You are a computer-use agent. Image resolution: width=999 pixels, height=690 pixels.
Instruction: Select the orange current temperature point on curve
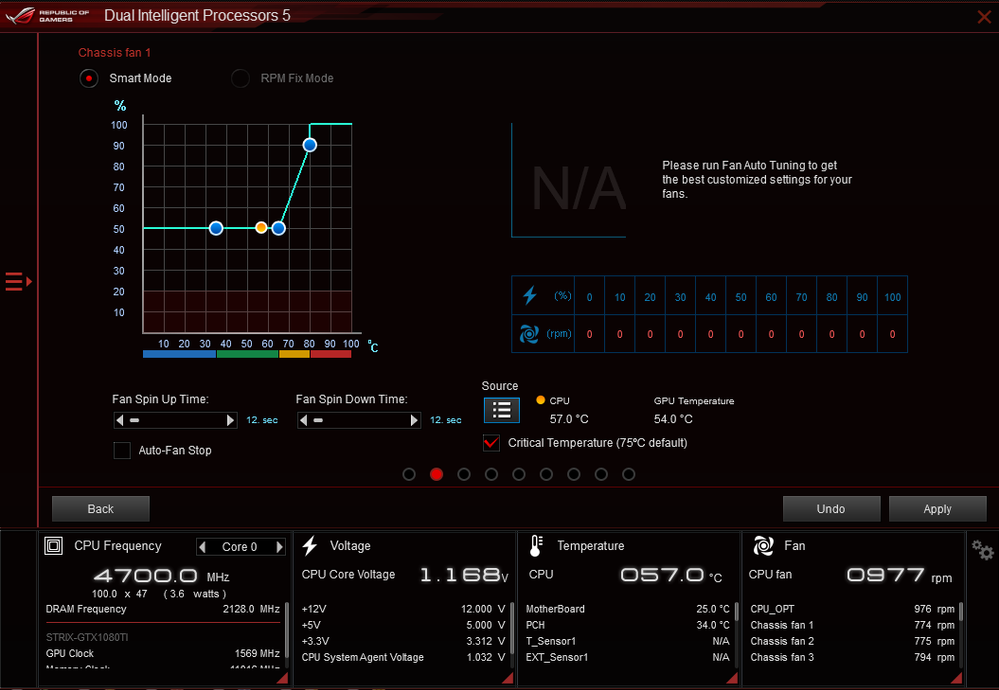click(261, 227)
